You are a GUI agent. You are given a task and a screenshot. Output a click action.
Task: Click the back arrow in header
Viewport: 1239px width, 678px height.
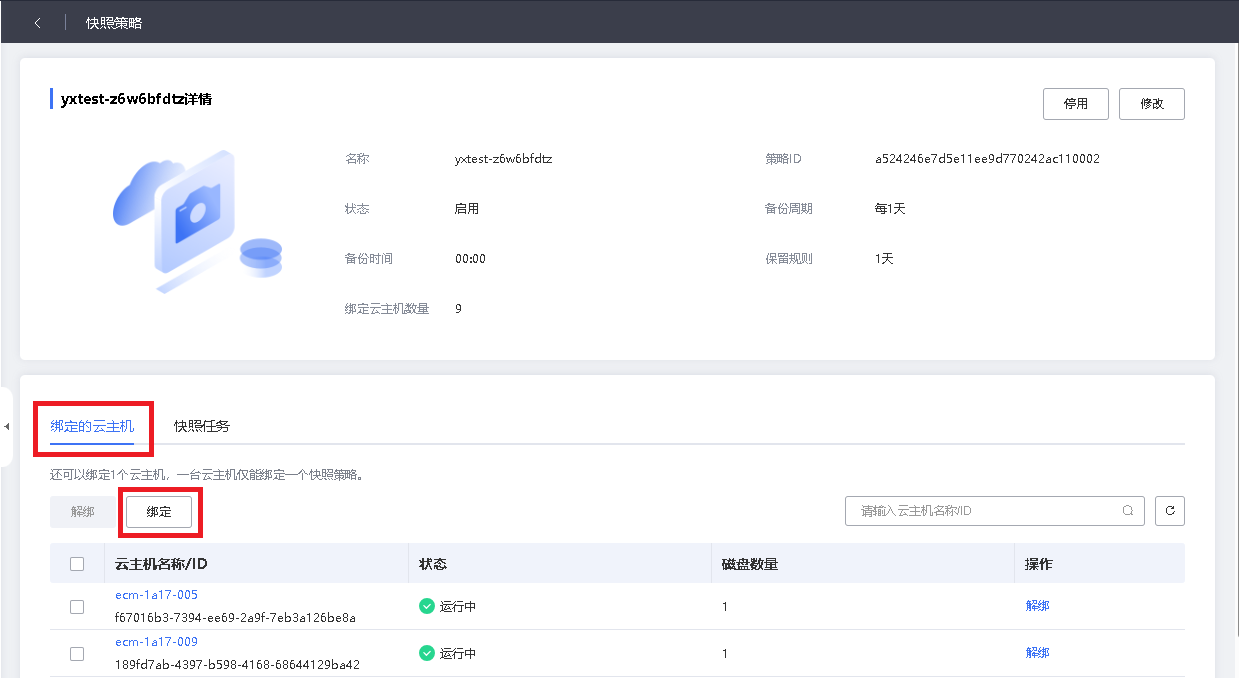38,22
